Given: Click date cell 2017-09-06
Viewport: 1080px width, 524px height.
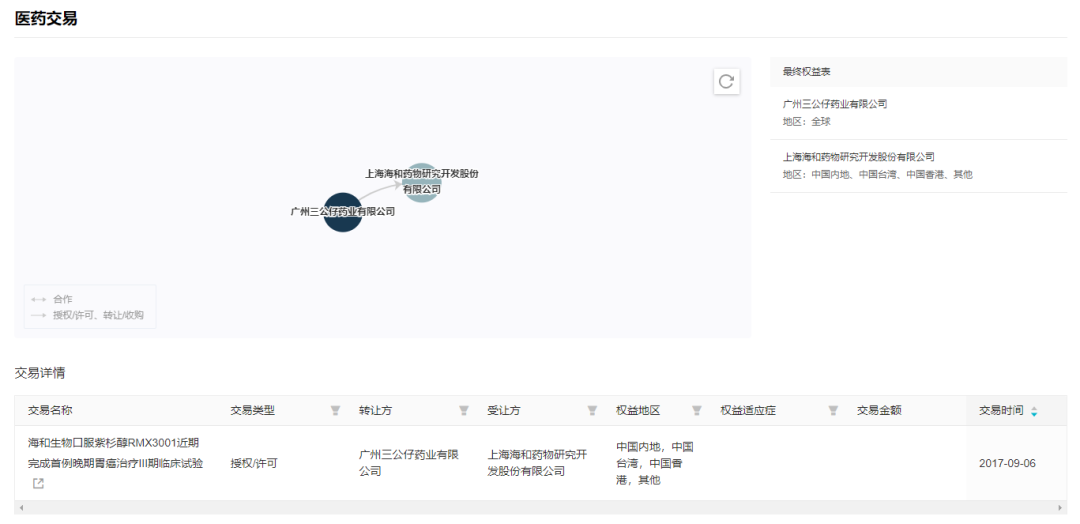Looking at the screenshot, I should point(1007,463).
